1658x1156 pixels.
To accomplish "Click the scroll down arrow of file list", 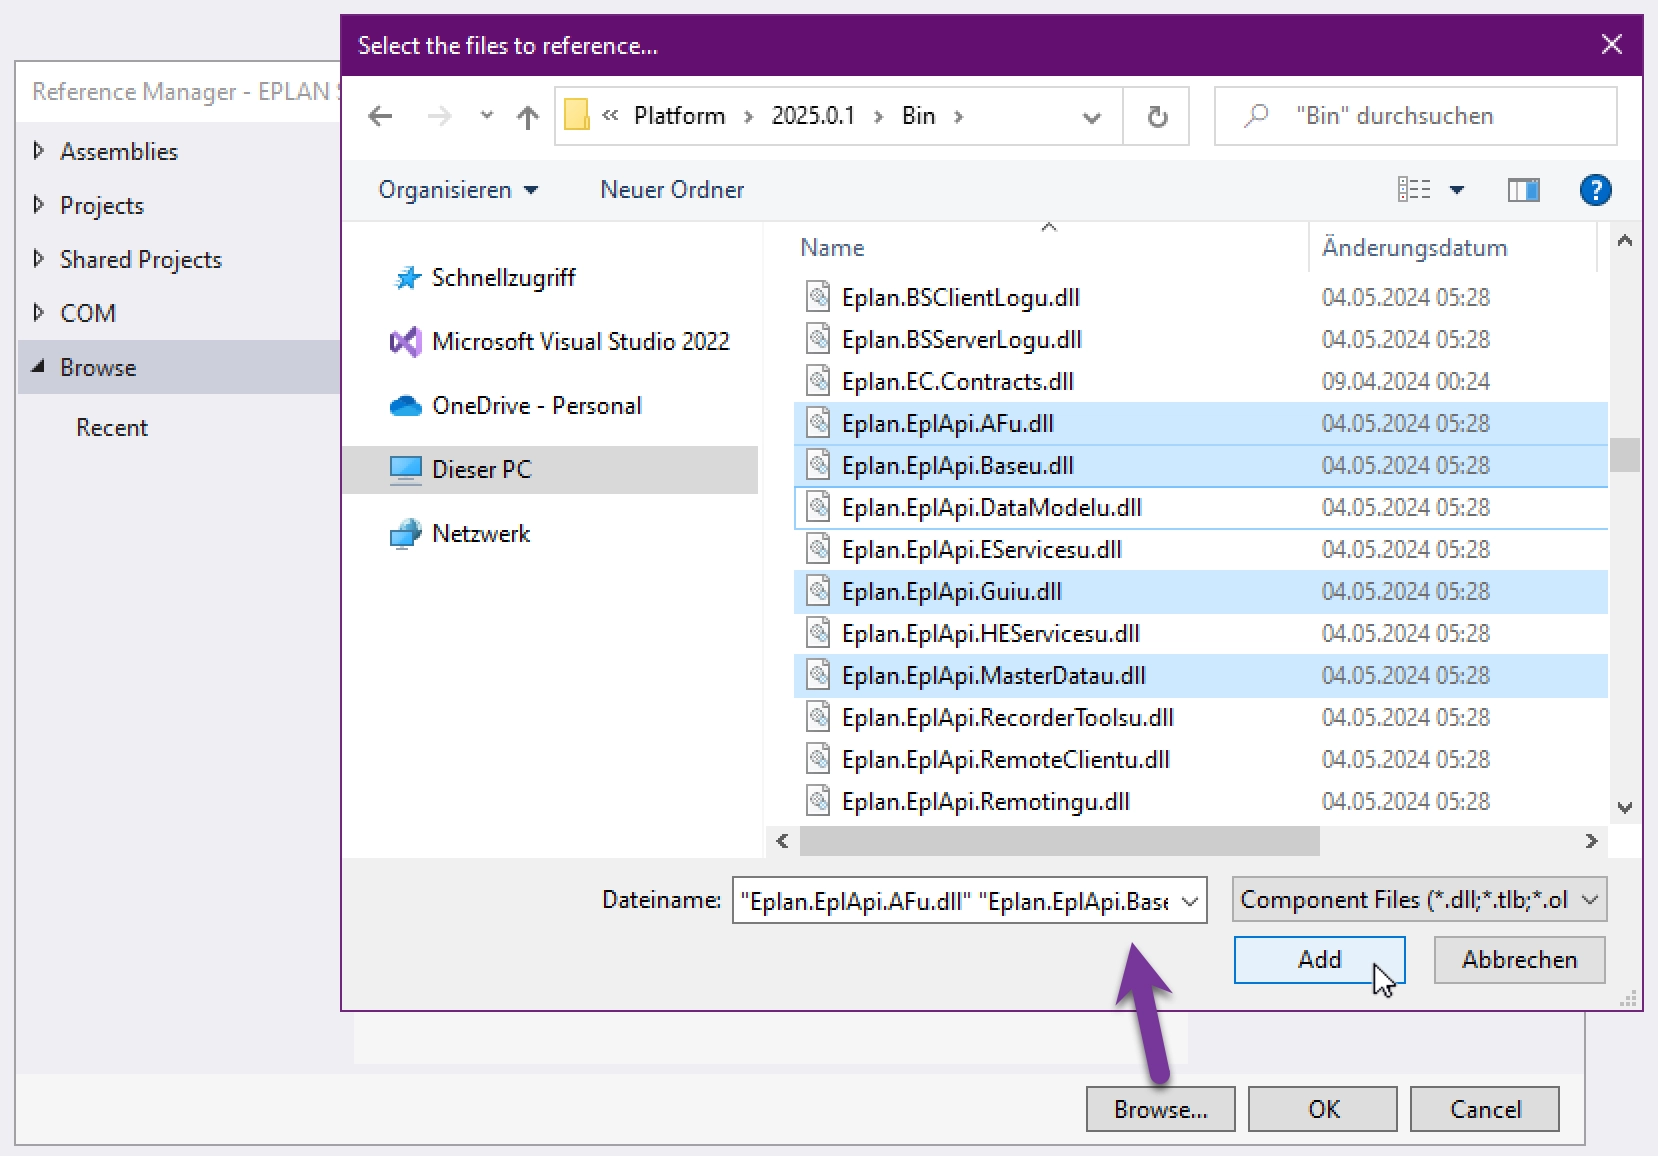I will click(x=1624, y=807).
